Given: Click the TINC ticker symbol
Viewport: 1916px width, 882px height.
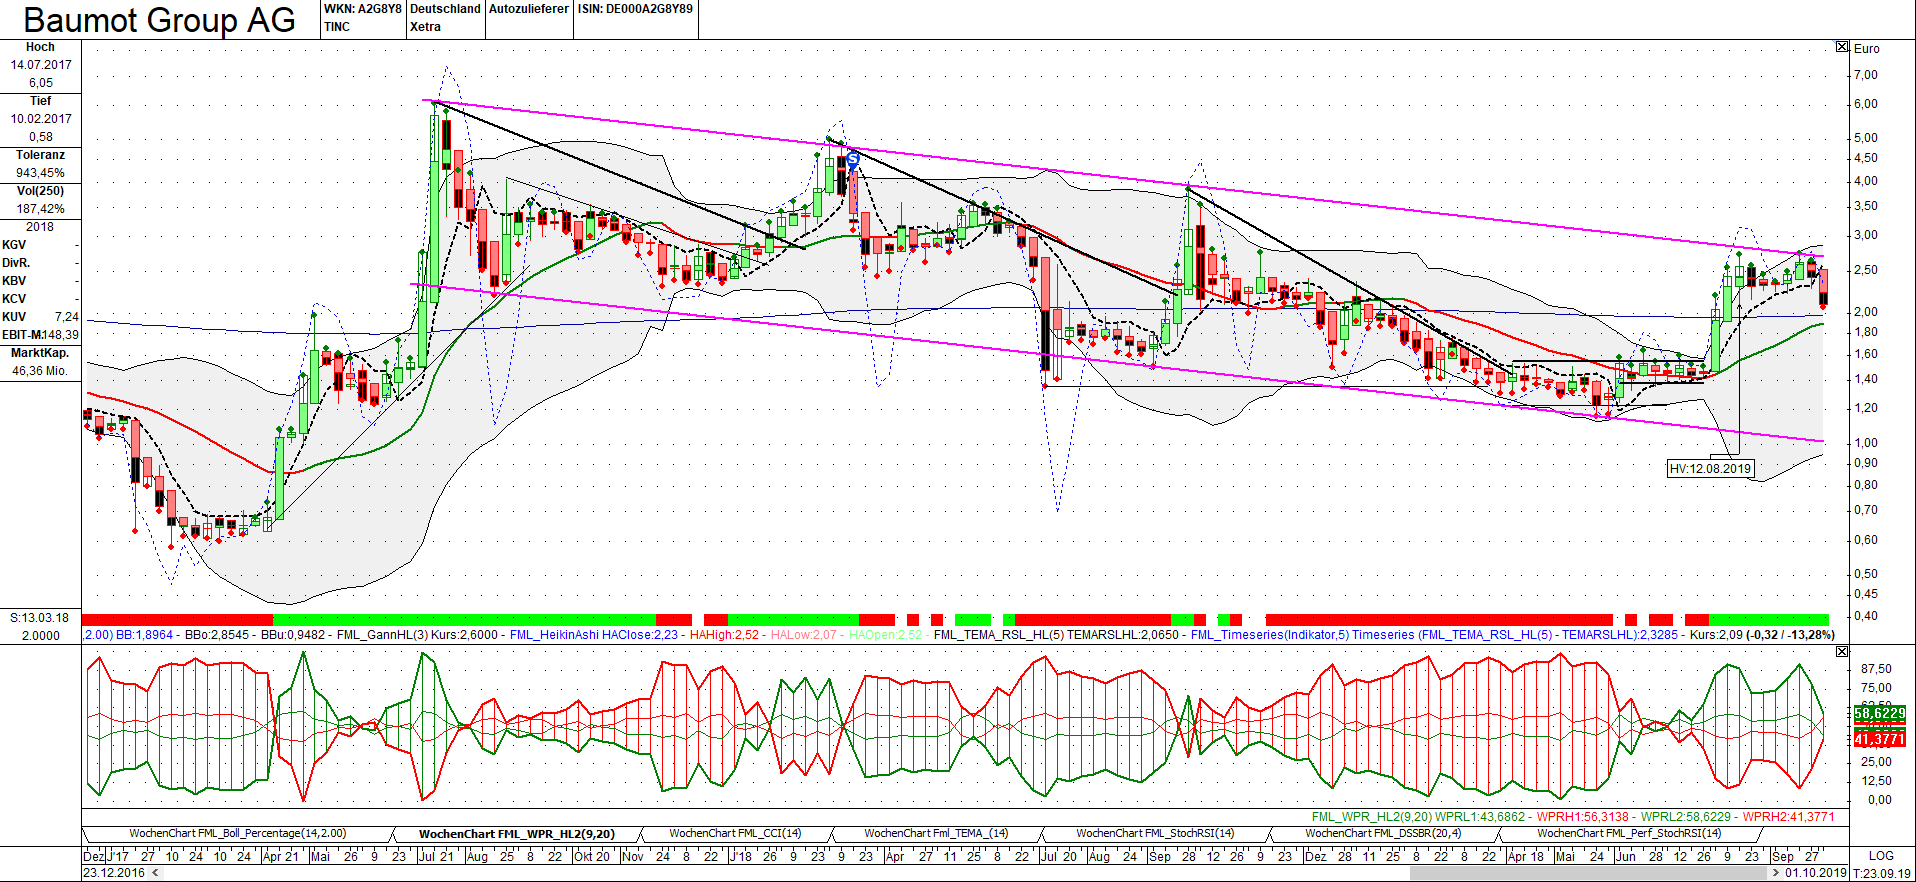Looking at the screenshot, I should [x=337, y=27].
